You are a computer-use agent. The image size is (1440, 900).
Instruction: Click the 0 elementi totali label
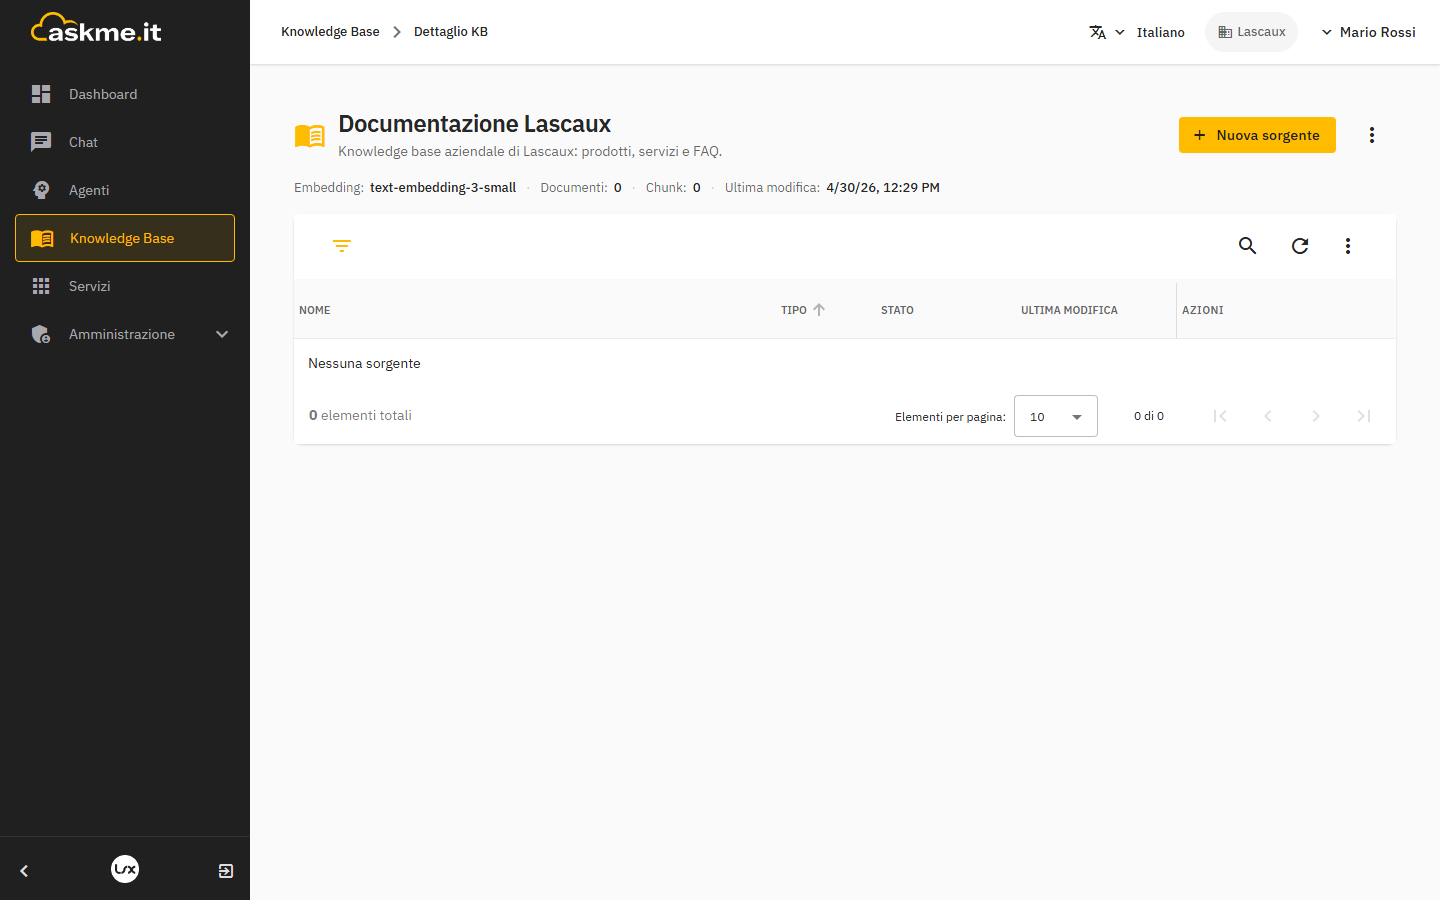coord(360,416)
